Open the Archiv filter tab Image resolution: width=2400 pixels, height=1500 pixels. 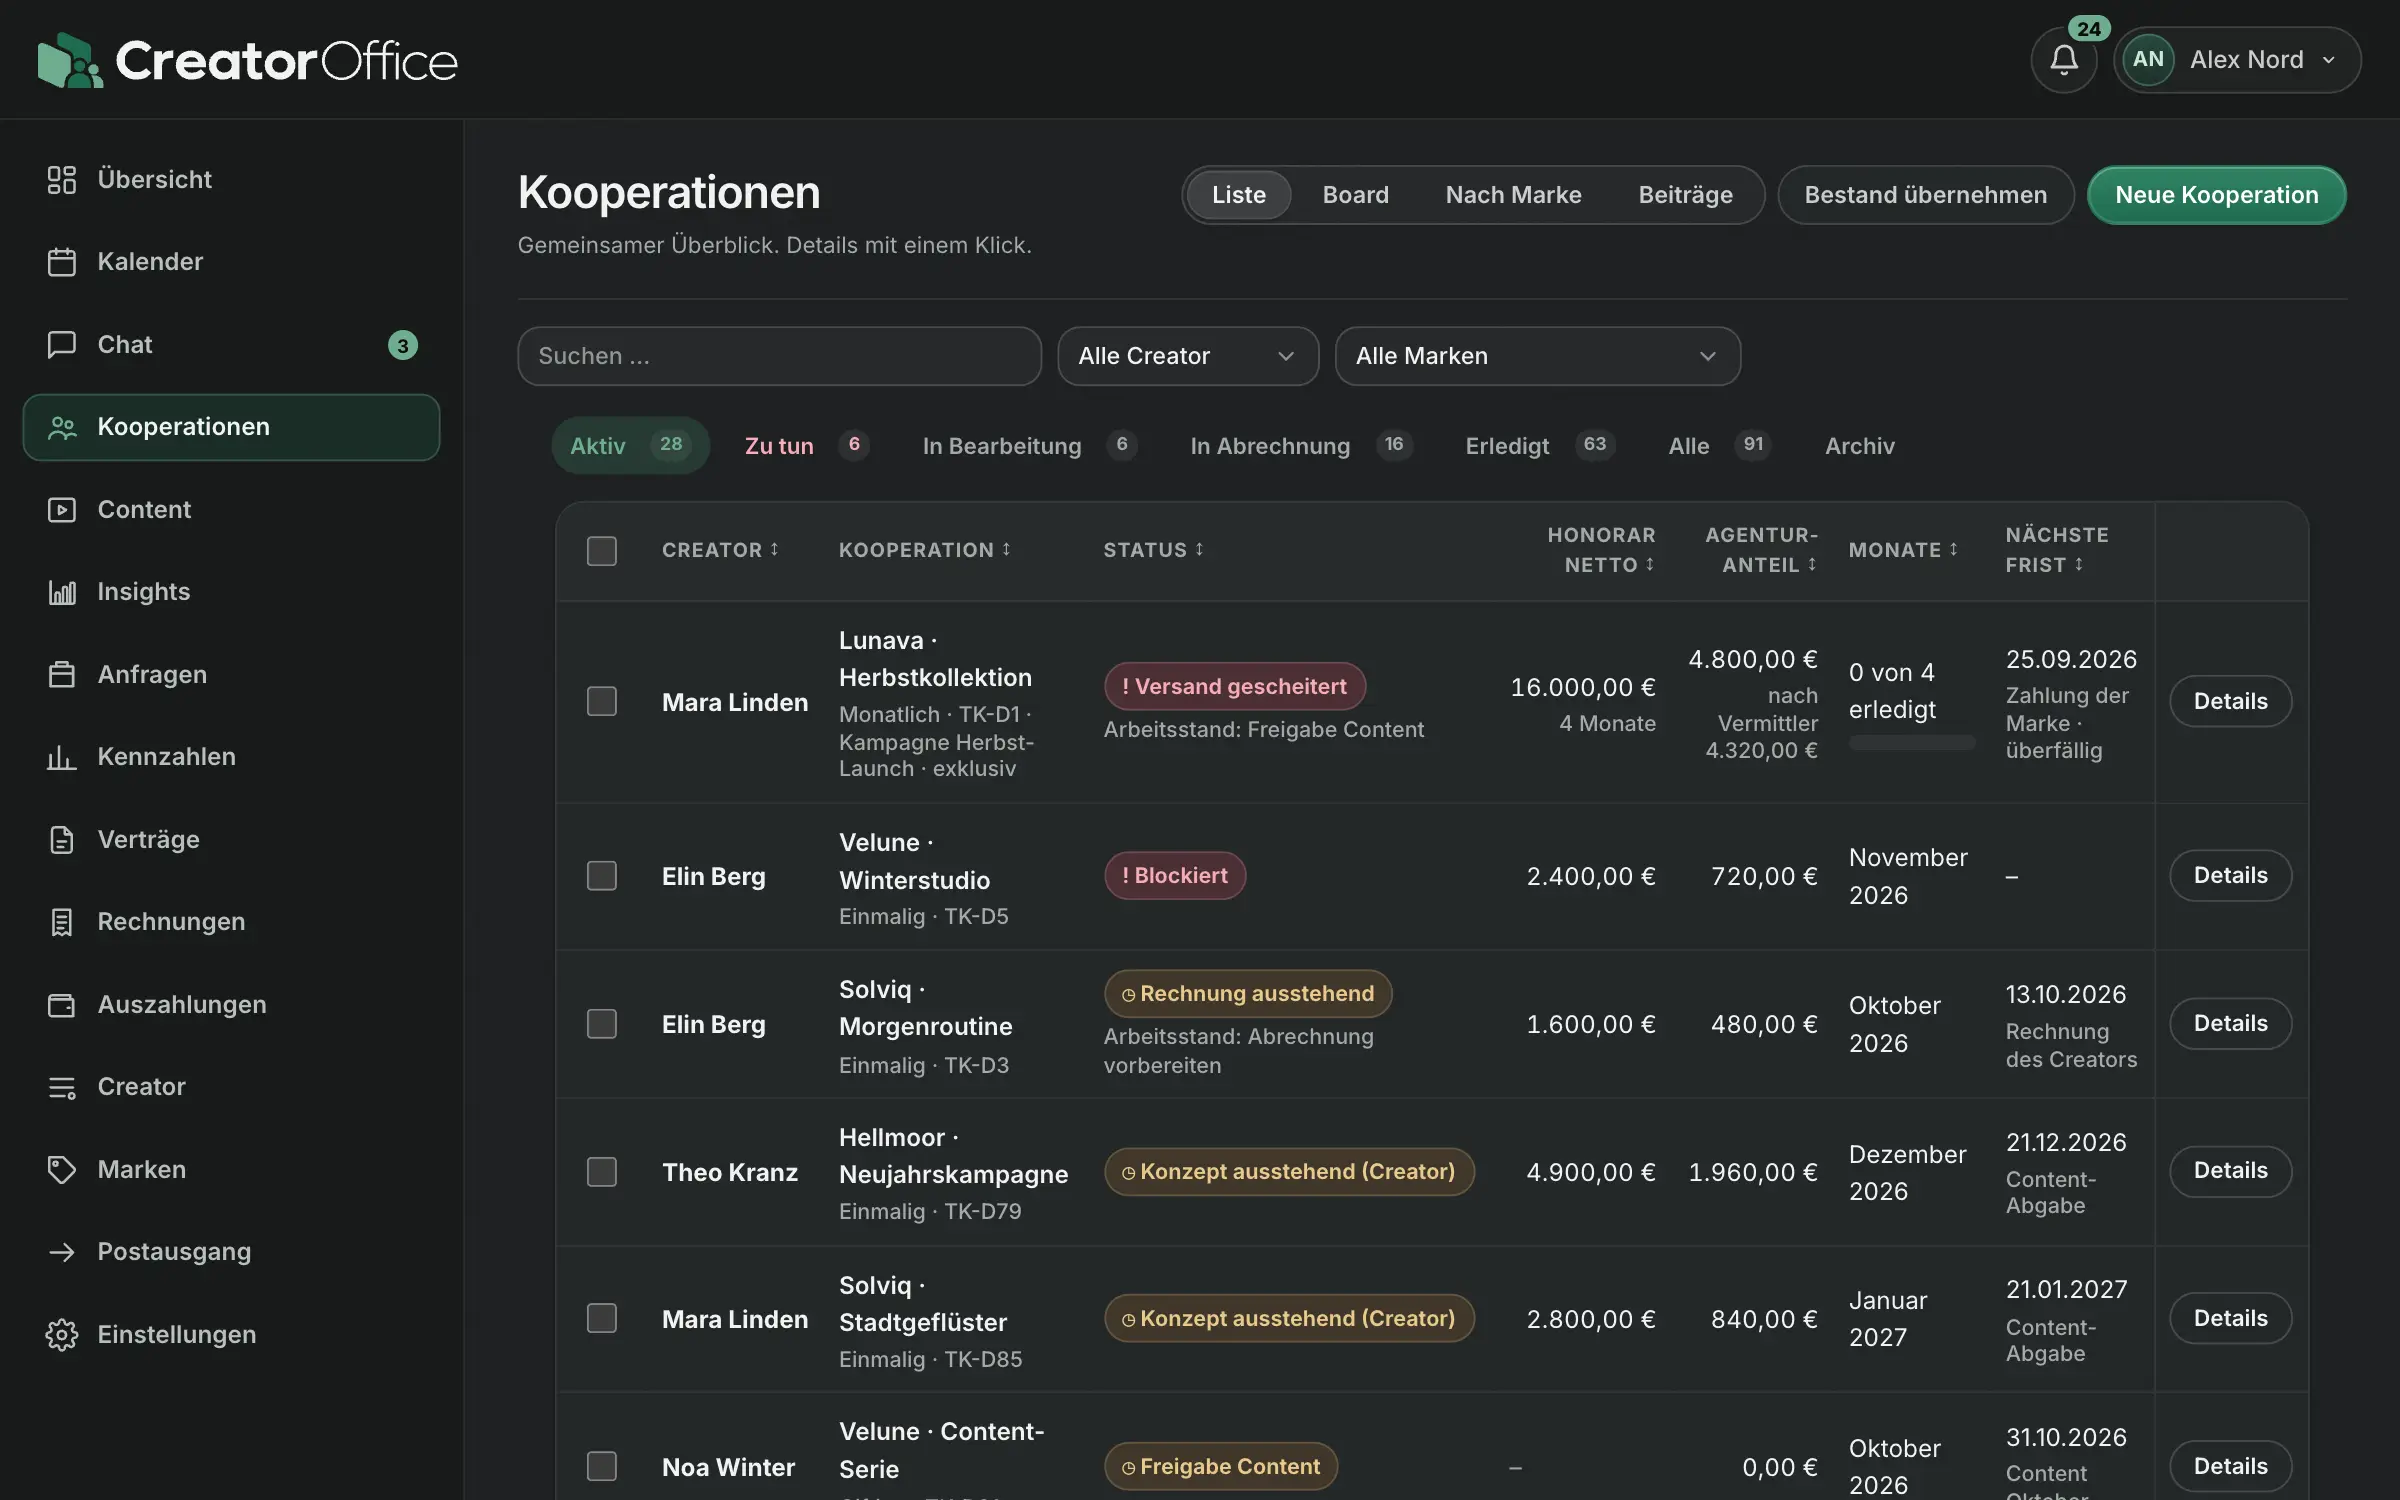pyautogui.click(x=1859, y=445)
